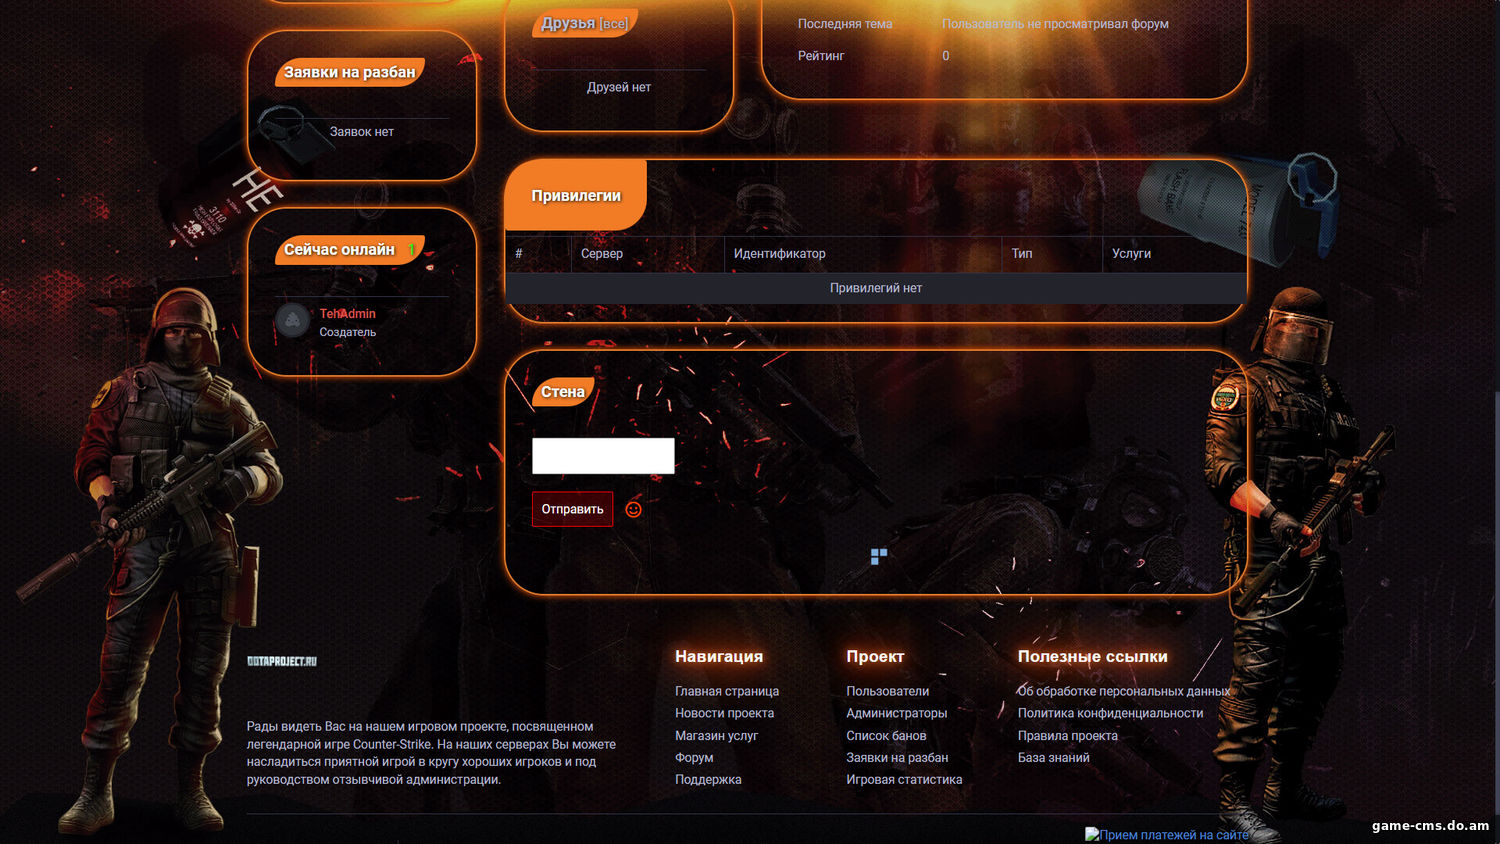
Task: Go to Главная страница in footer
Action: [727, 691]
